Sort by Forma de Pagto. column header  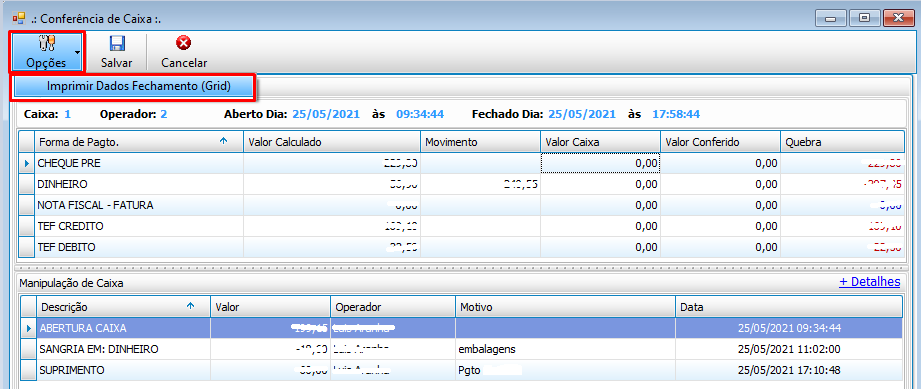tap(139, 142)
